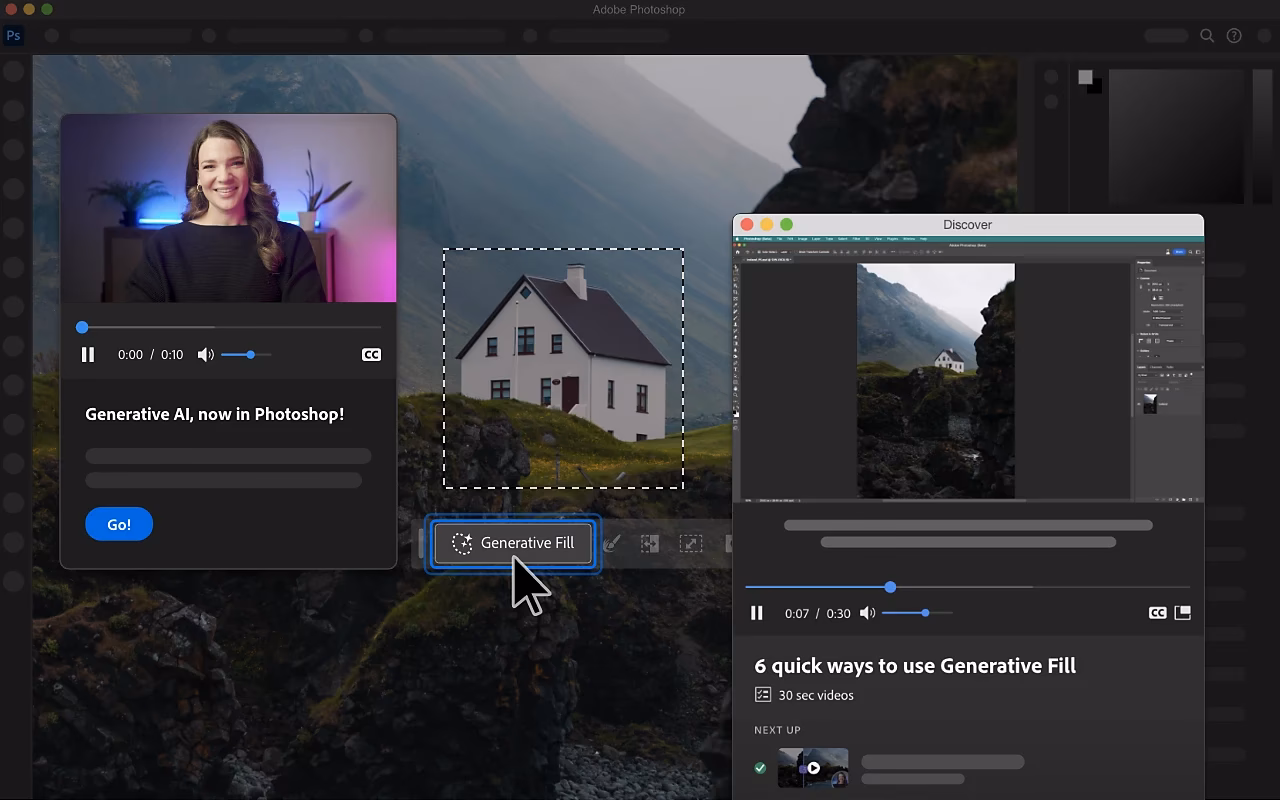Click the Go! button

119,524
